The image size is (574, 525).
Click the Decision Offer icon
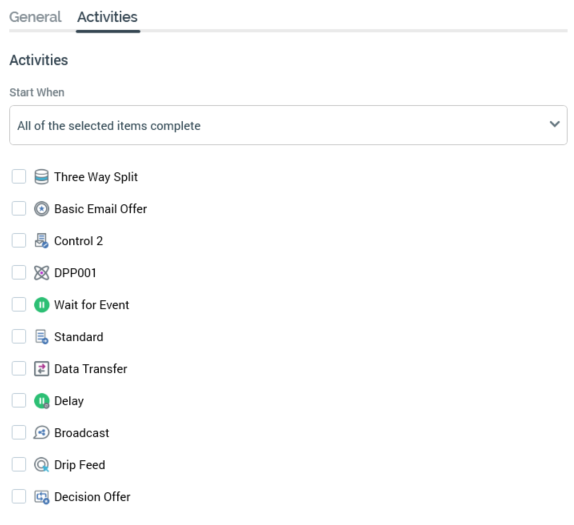(x=41, y=497)
